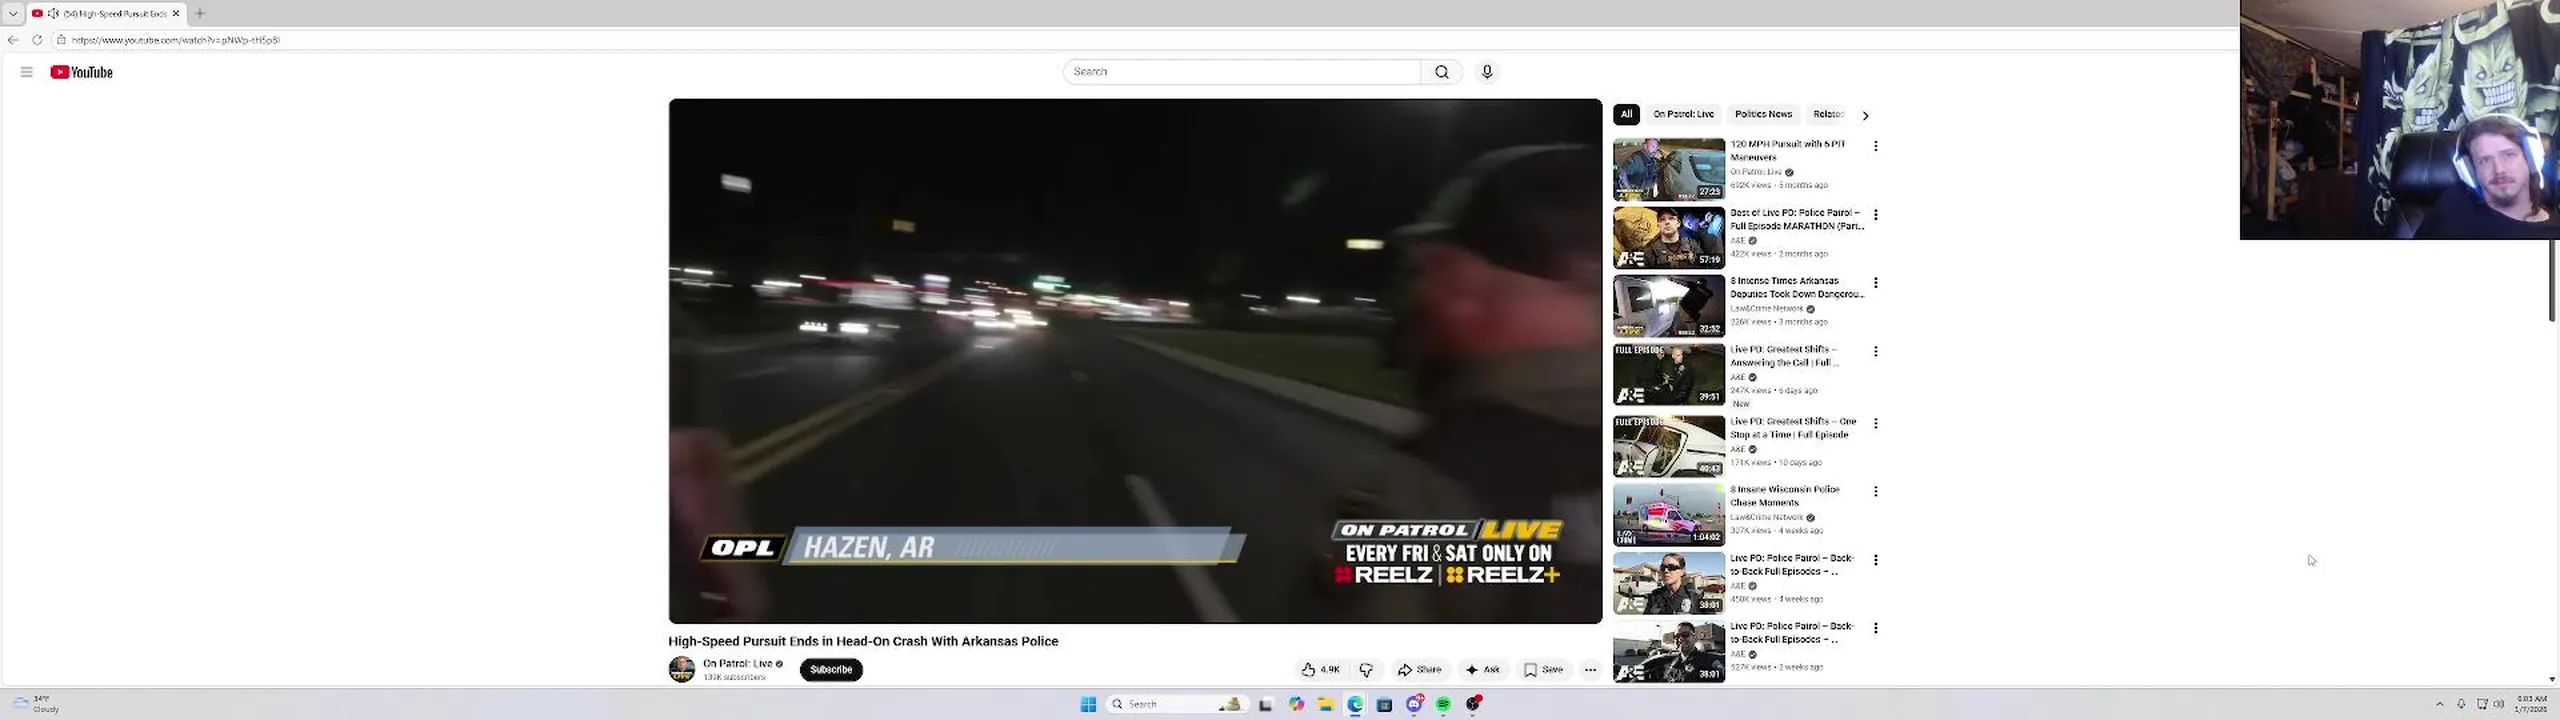Select the All filter chip
The image size is (2560, 720).
(1626, 114)
